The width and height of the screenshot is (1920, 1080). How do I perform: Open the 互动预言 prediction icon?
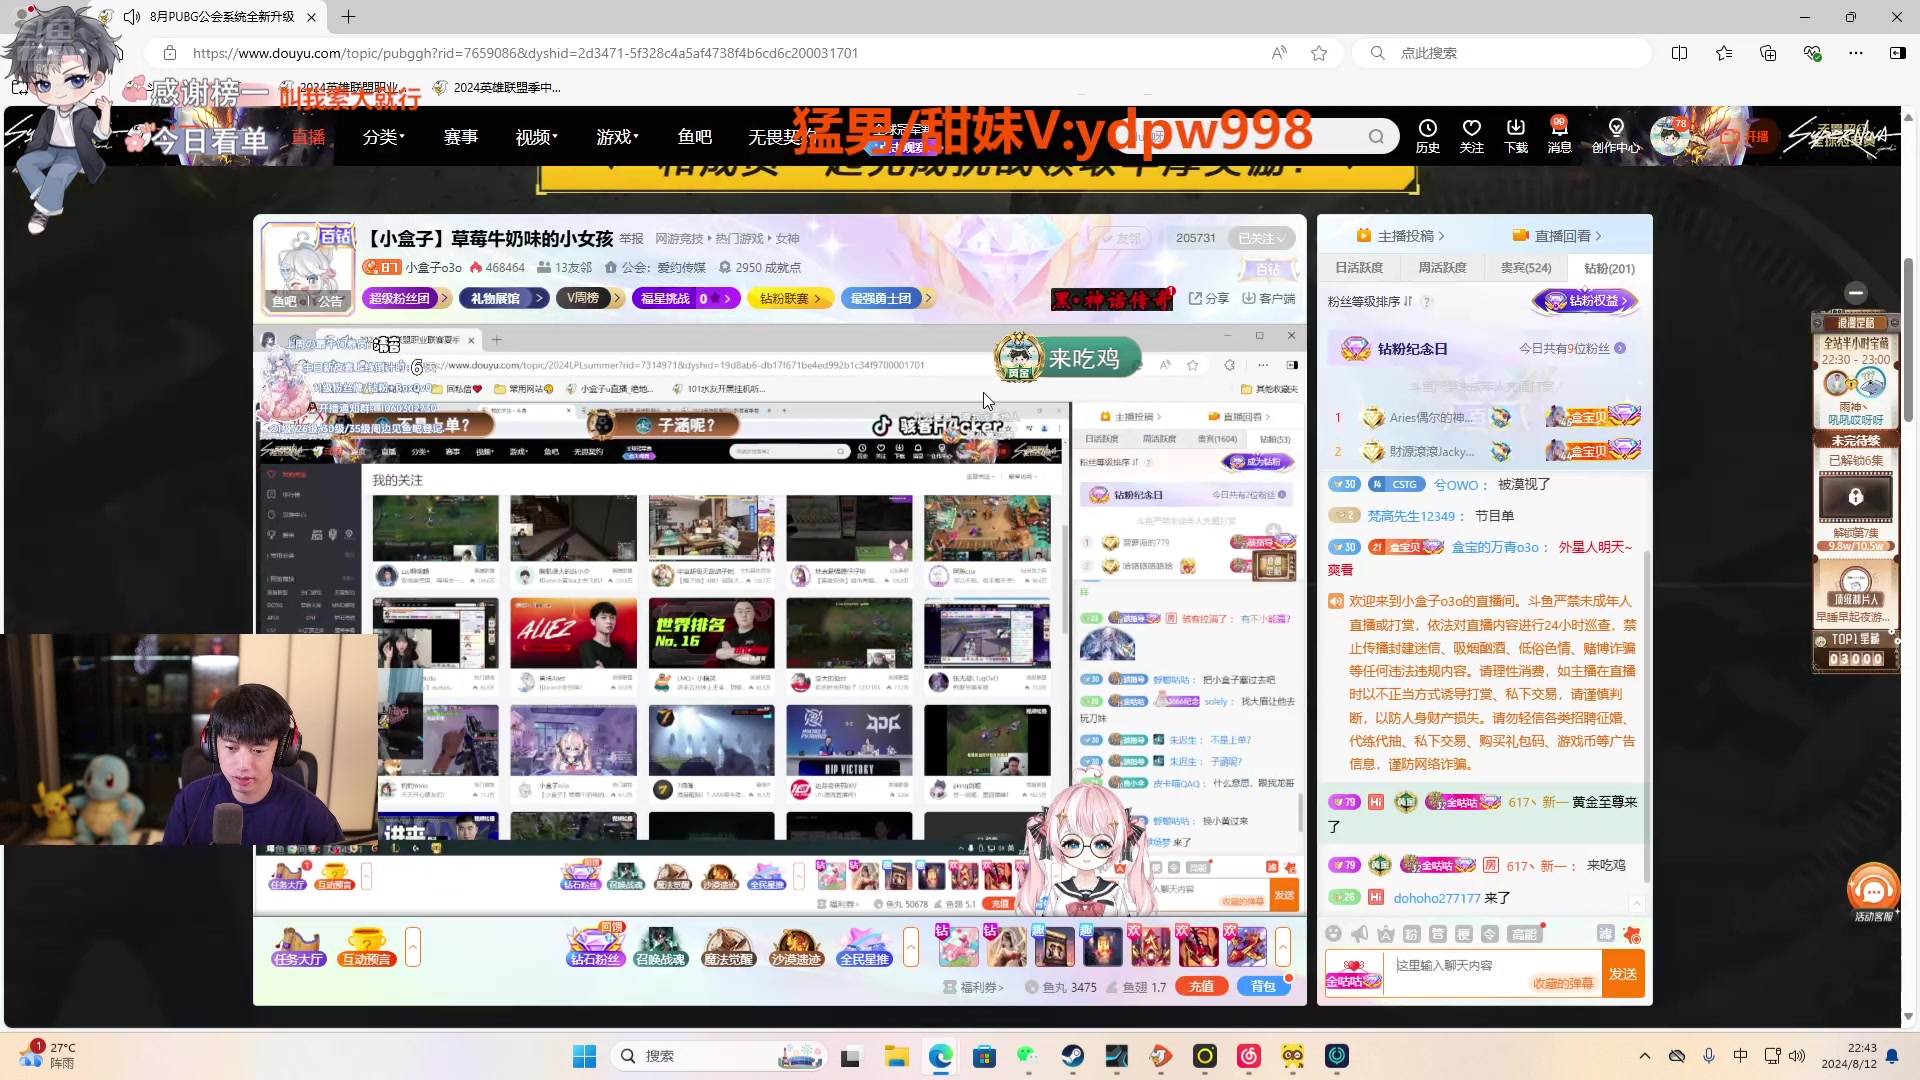[366, 946]
